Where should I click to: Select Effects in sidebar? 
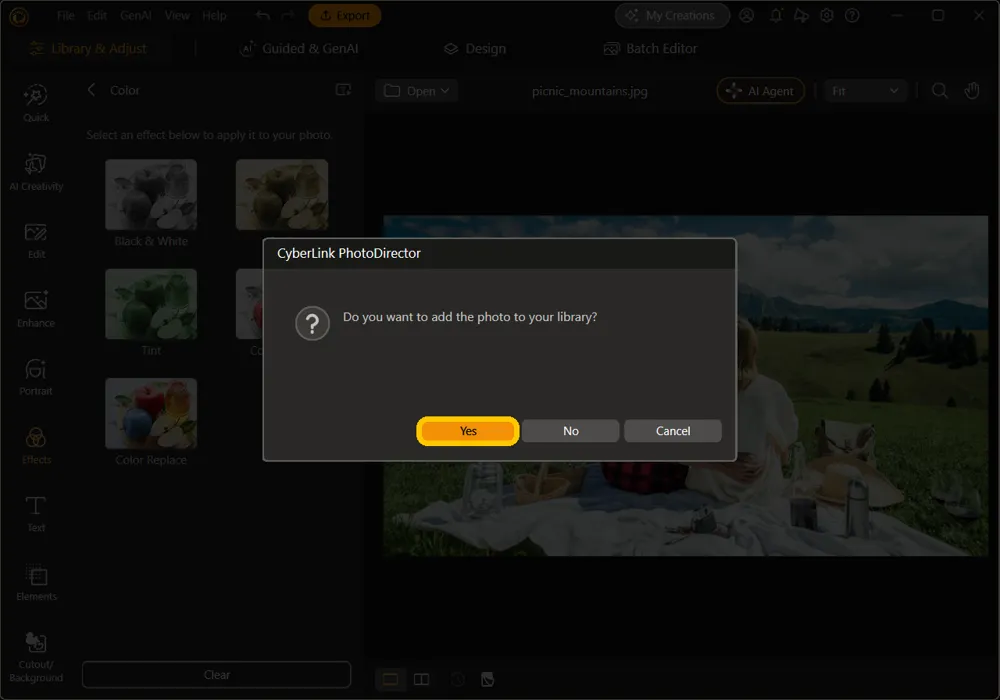tap(36, 446)
